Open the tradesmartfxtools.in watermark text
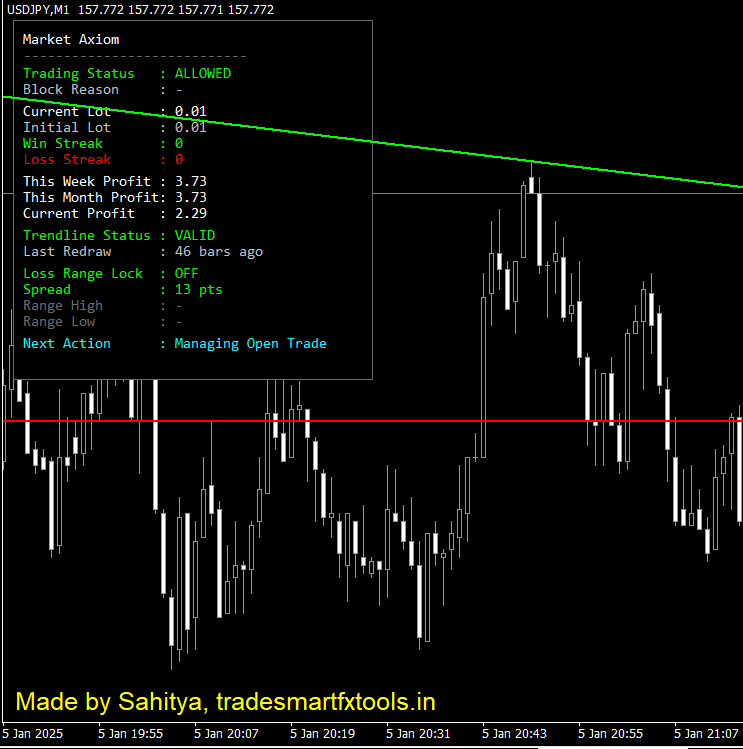The width and height of the screenshot is (743, 749). click(x=325, y=701)
